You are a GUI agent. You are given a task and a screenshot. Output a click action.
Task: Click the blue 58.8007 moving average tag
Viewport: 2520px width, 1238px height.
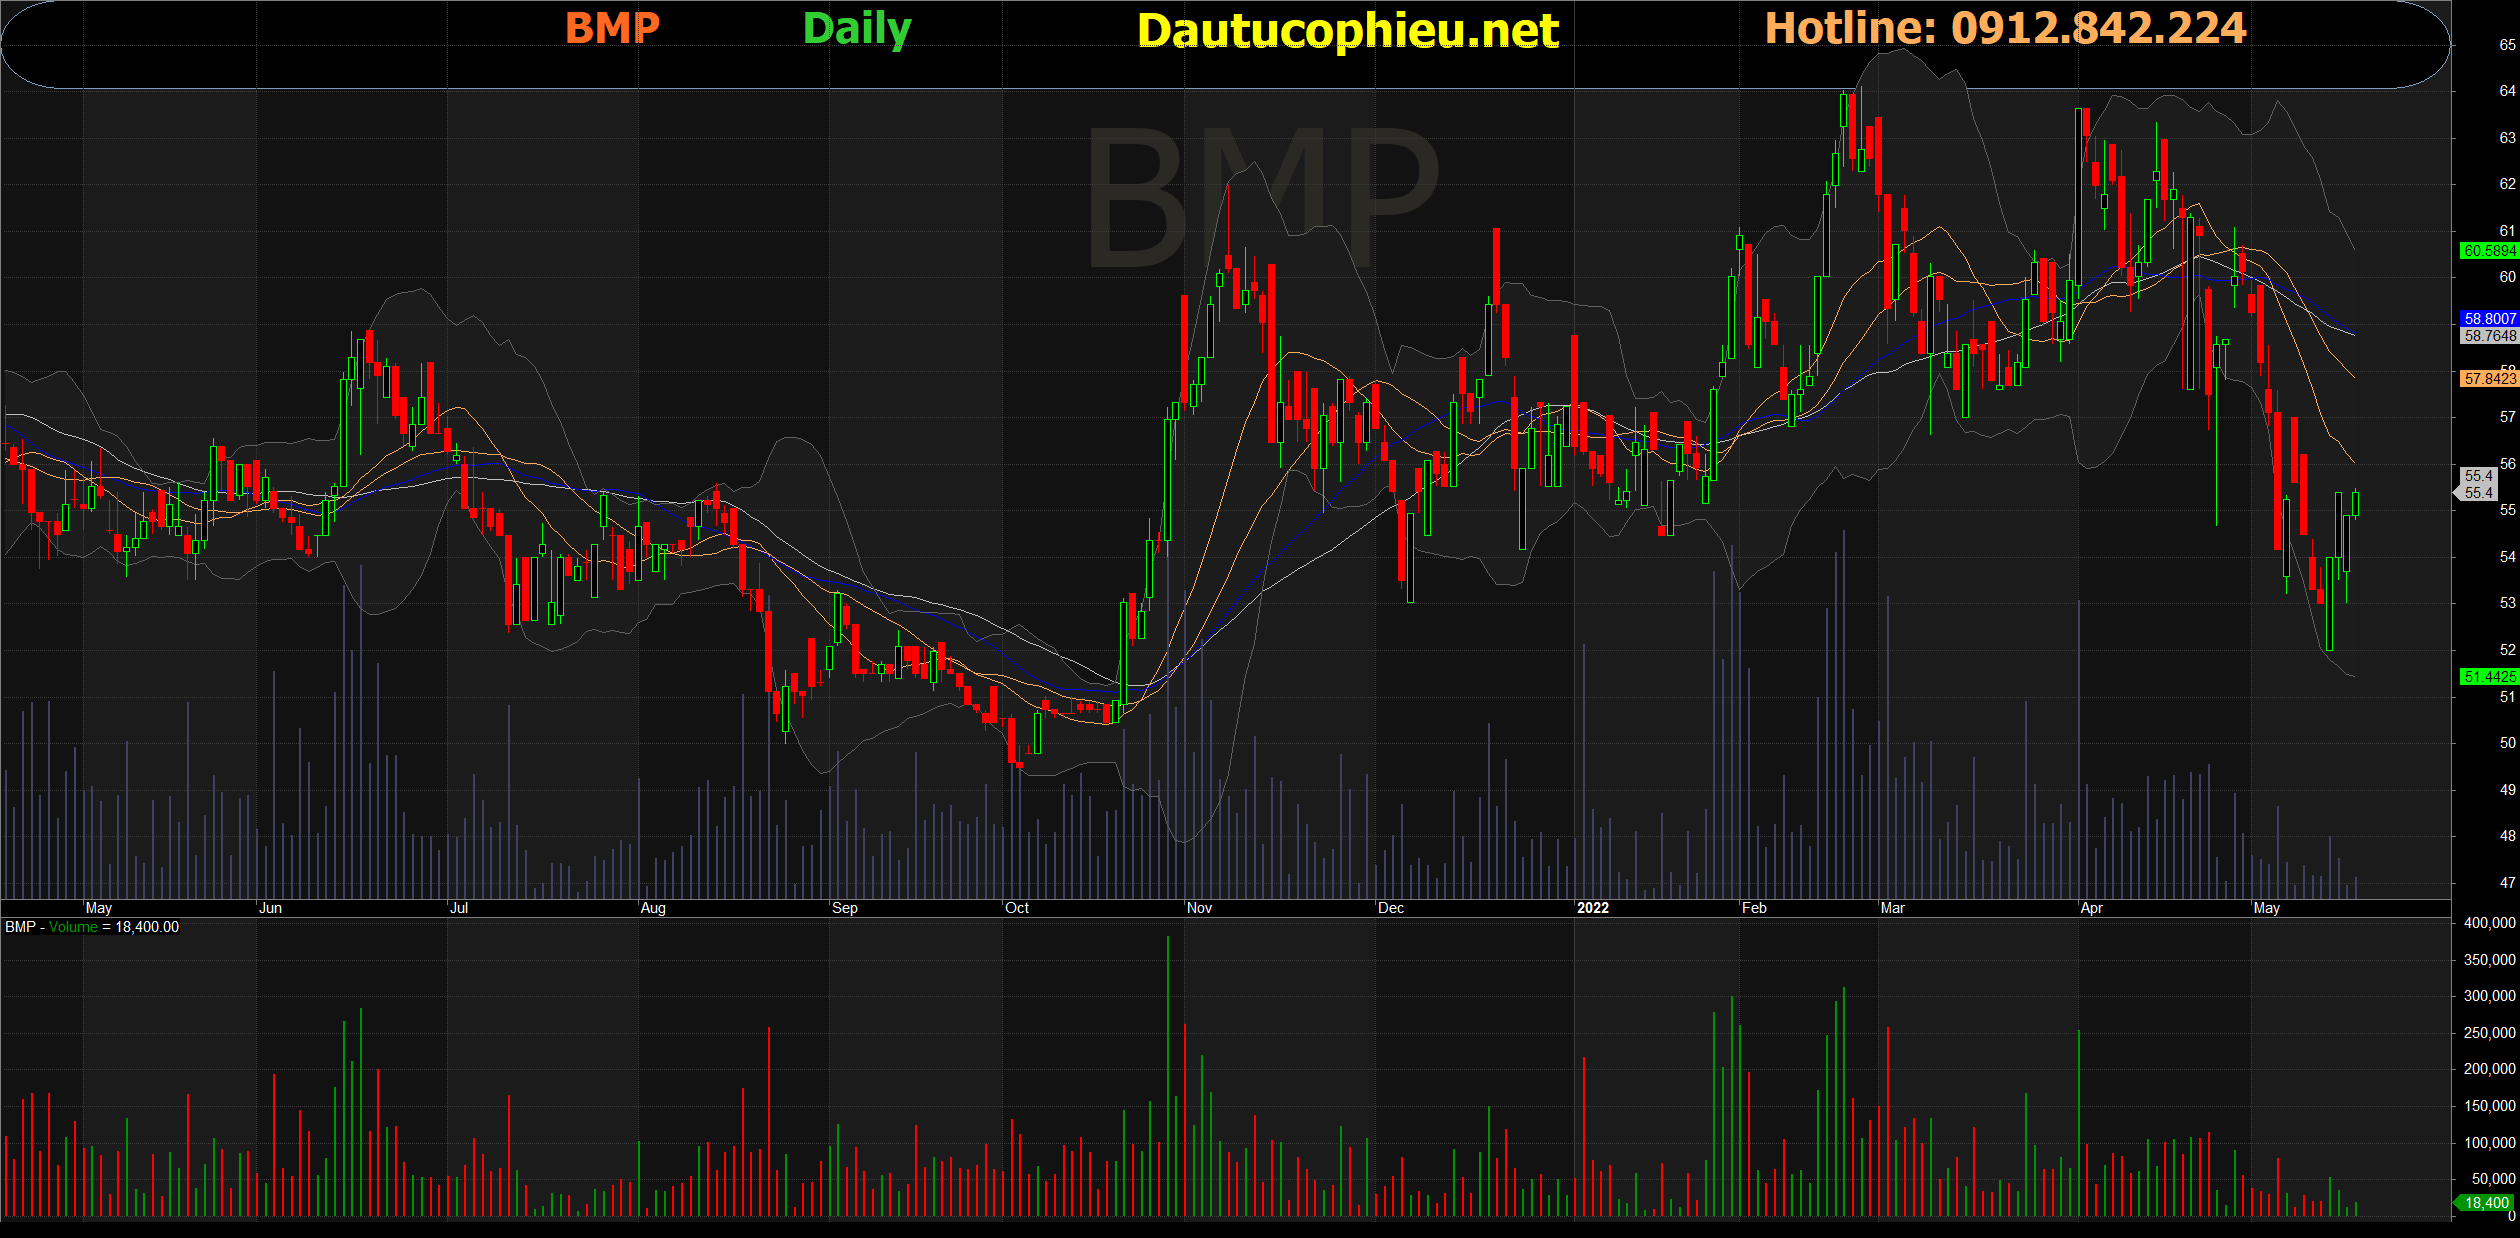[2489, 319]
